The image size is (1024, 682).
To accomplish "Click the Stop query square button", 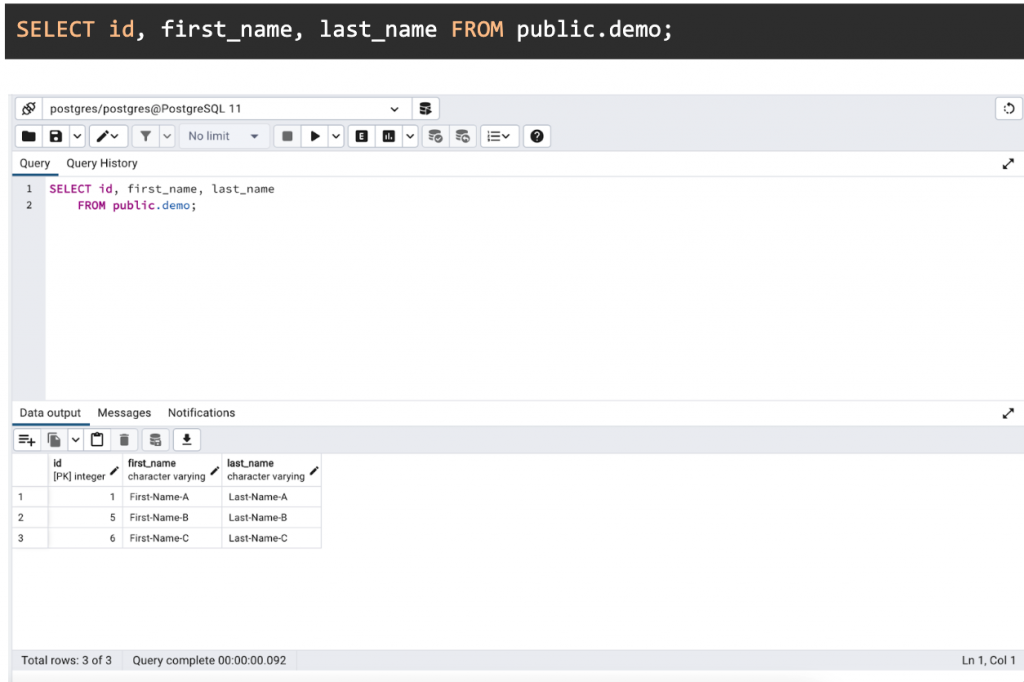I will (x=287, y=136).
